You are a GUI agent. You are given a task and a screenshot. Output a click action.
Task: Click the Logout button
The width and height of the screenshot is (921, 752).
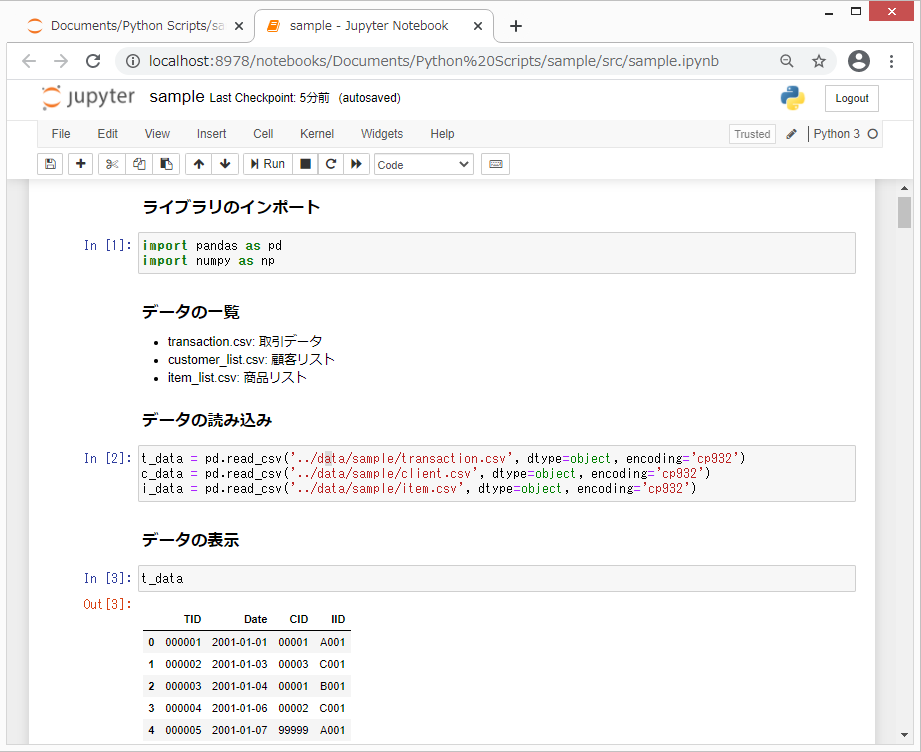(x=852, y=98)
